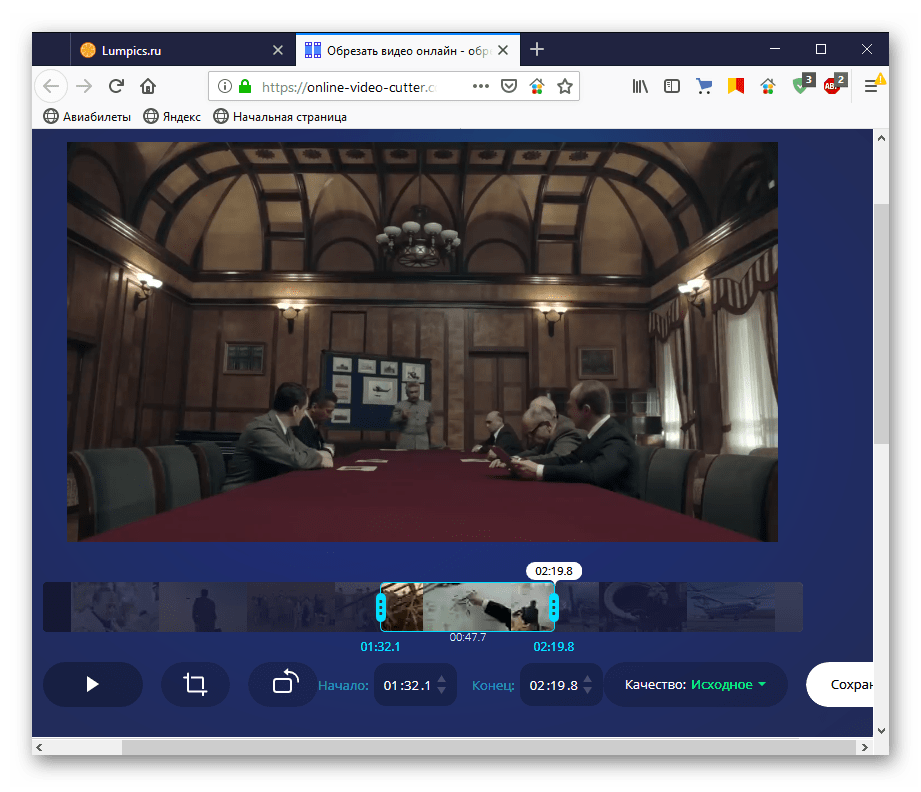This screenshot has height=792, width=921.
Task: Reload the page with the refresh icon
Action: (x=117, y=86)
